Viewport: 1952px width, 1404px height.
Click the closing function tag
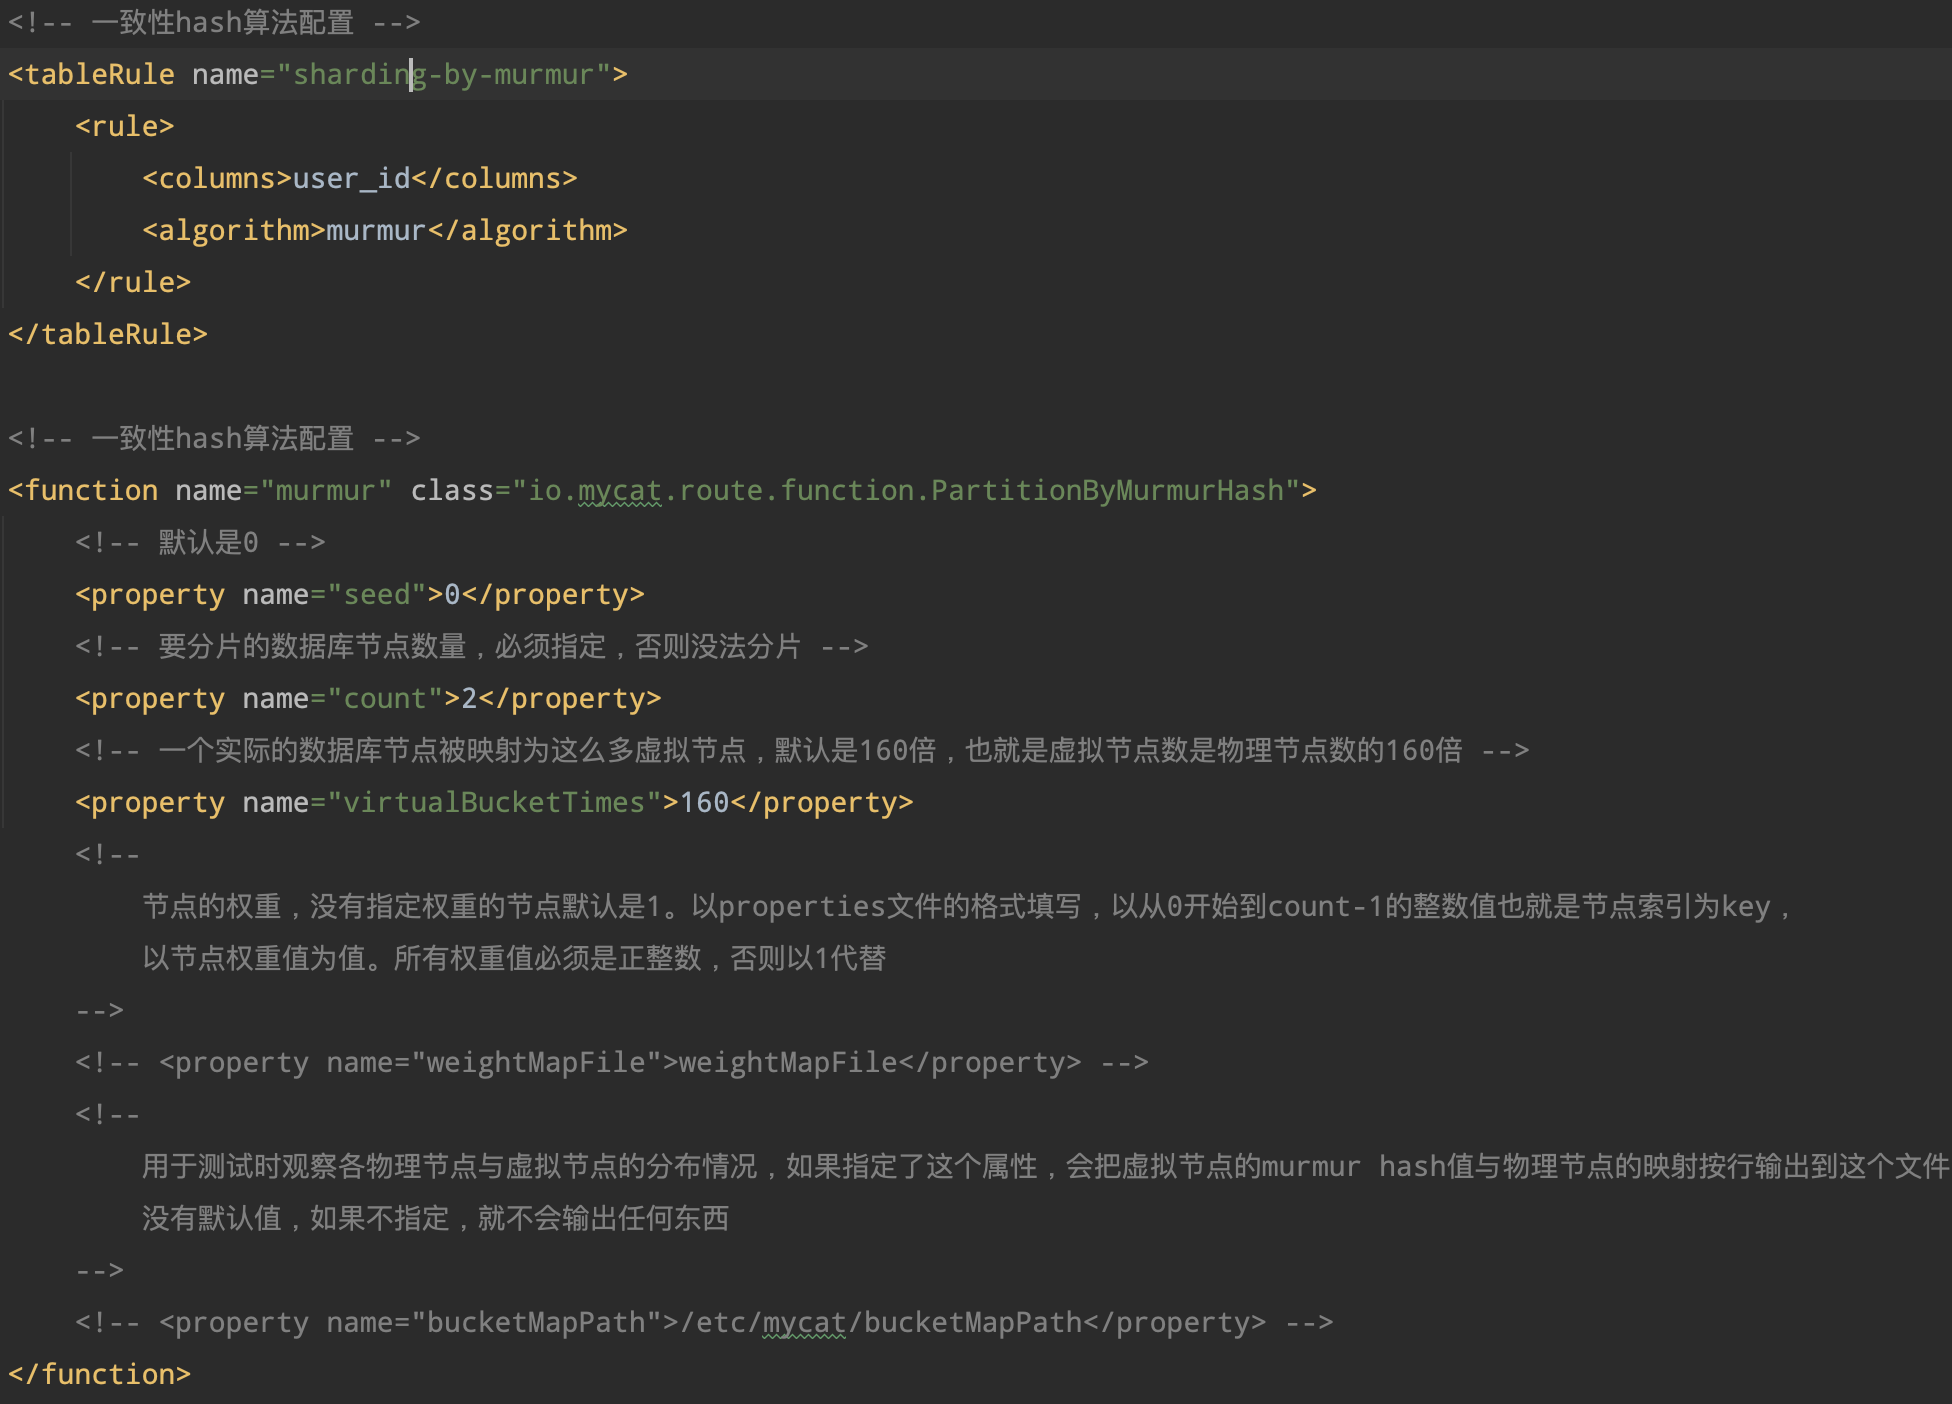[x=100, y=1375]
